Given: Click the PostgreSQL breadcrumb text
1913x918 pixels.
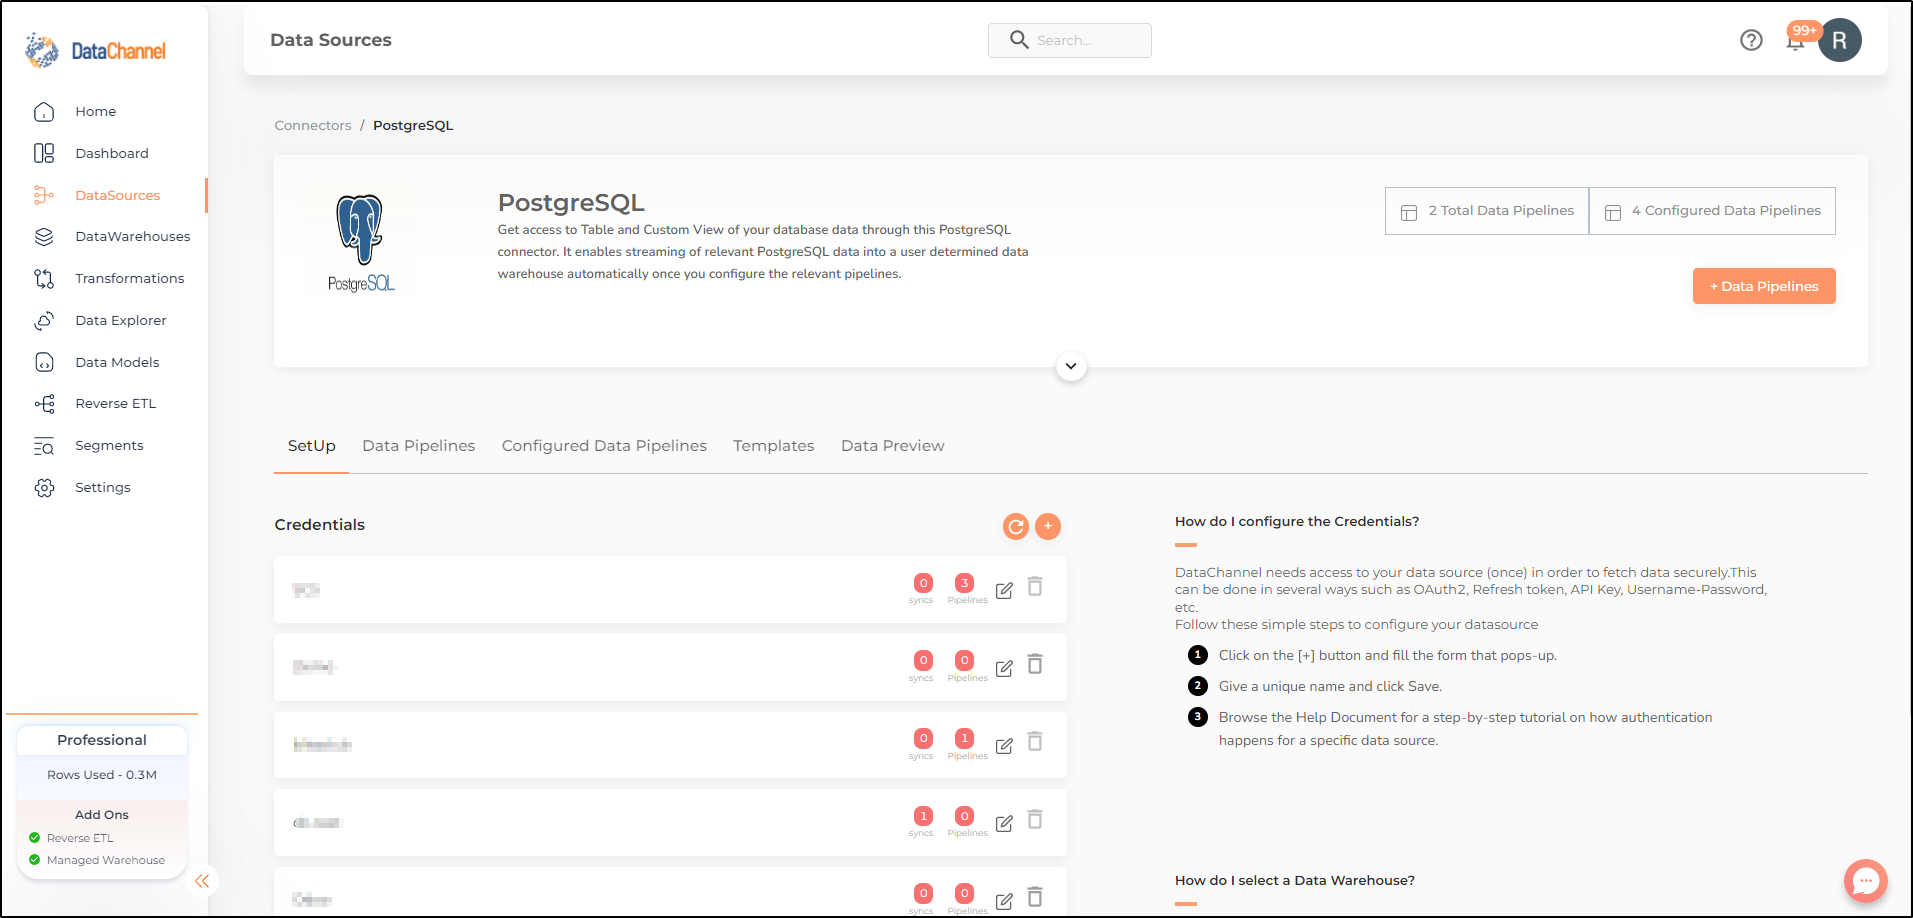Looking at the screenshot, I should click(413, 125).
